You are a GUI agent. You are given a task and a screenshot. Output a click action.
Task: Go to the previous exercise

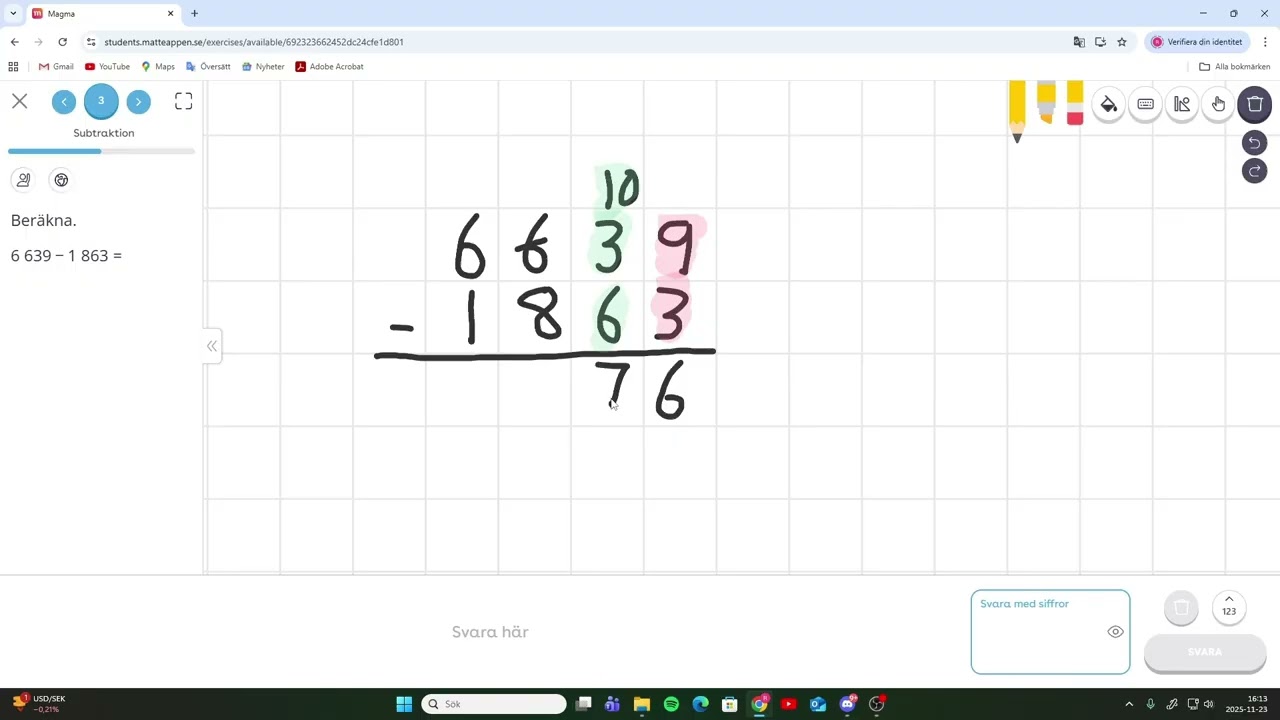(x=64, y=101)
